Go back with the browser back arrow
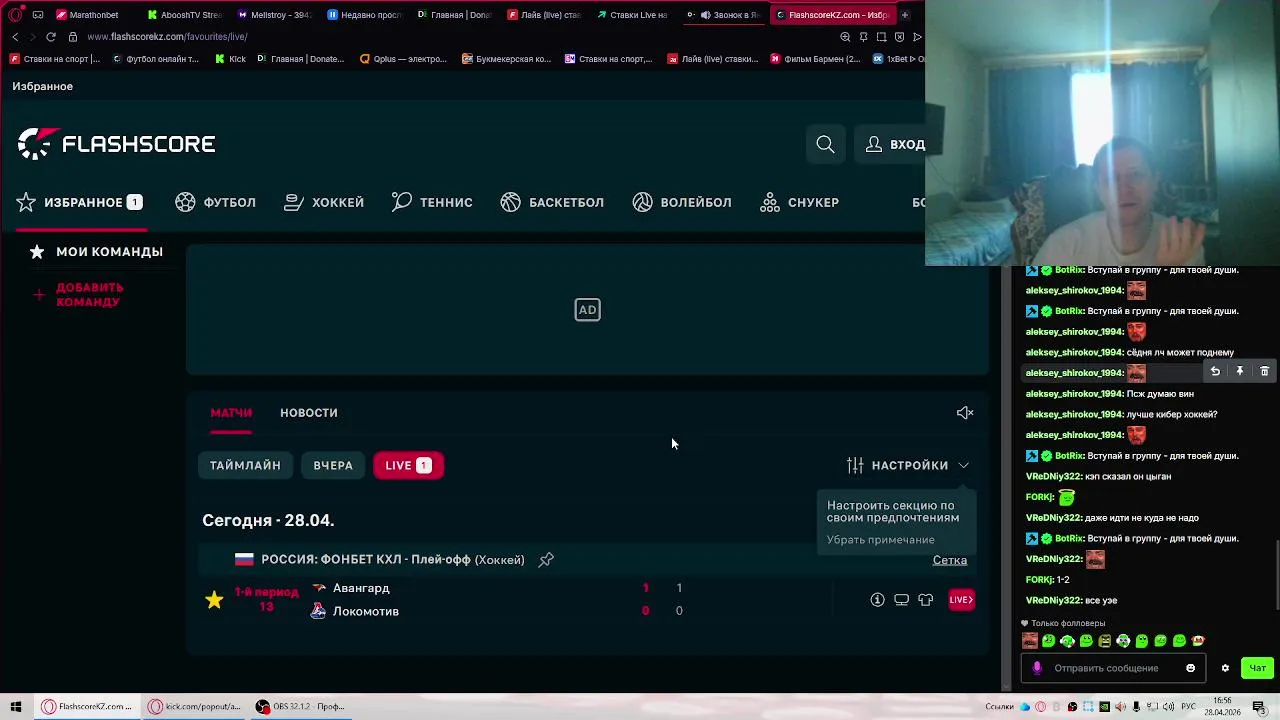 (15, 37)
